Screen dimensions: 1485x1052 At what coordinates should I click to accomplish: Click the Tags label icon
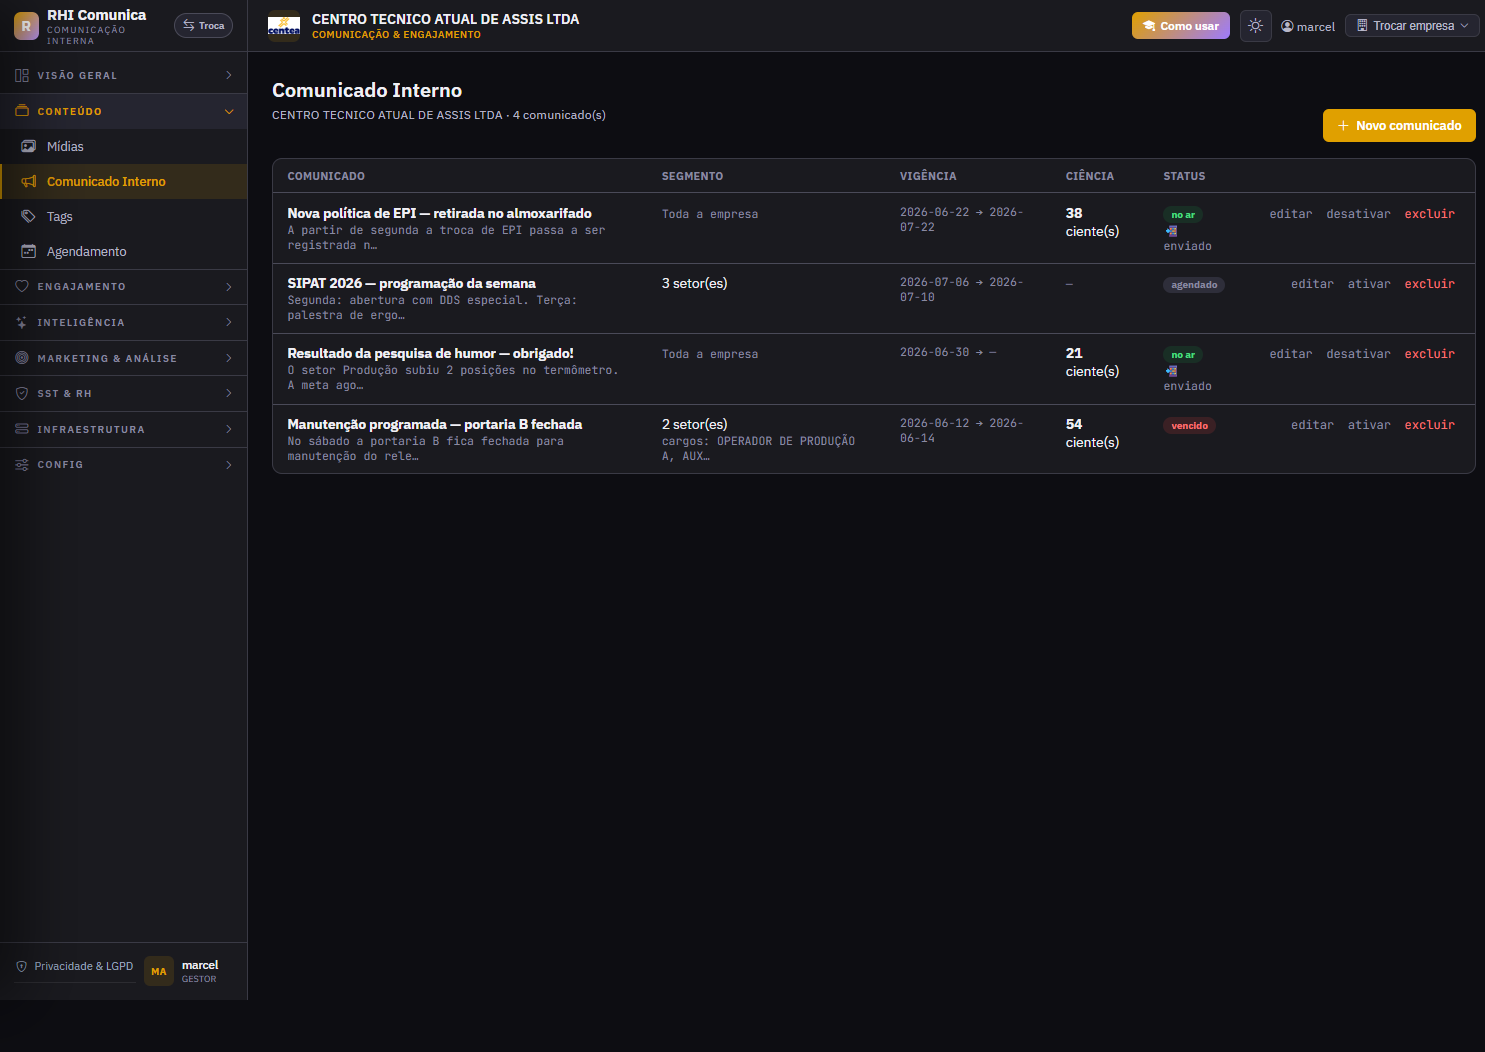pyautogui.click(x=29, y=216)
